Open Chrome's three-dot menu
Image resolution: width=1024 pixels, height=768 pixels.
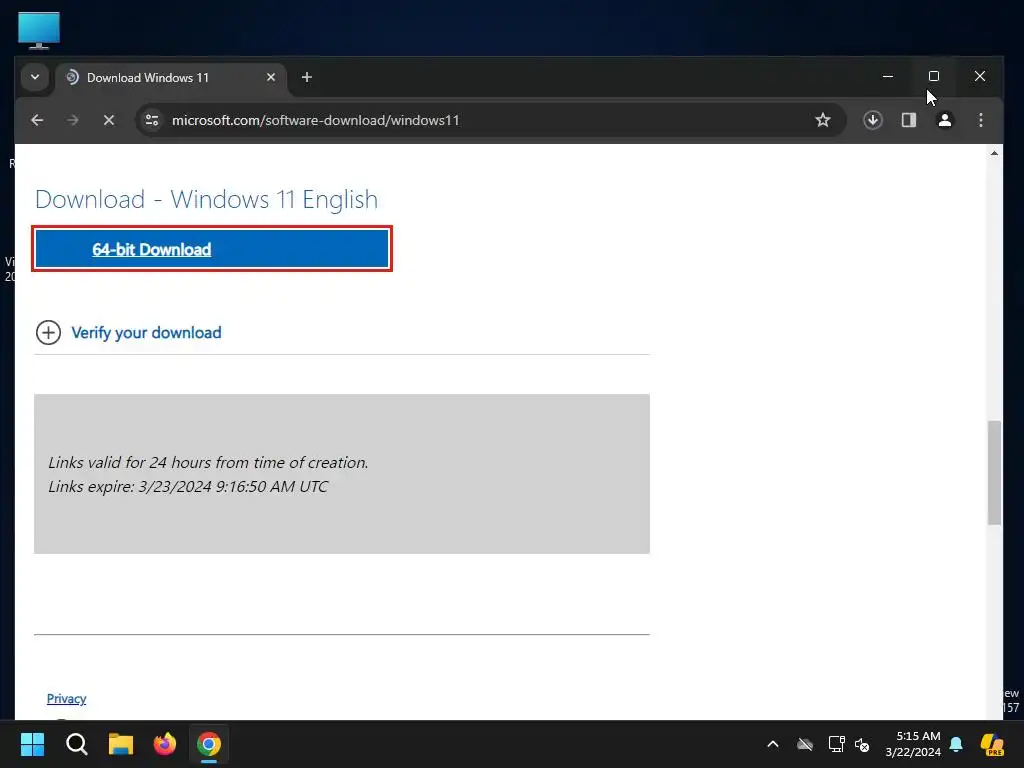980,120
